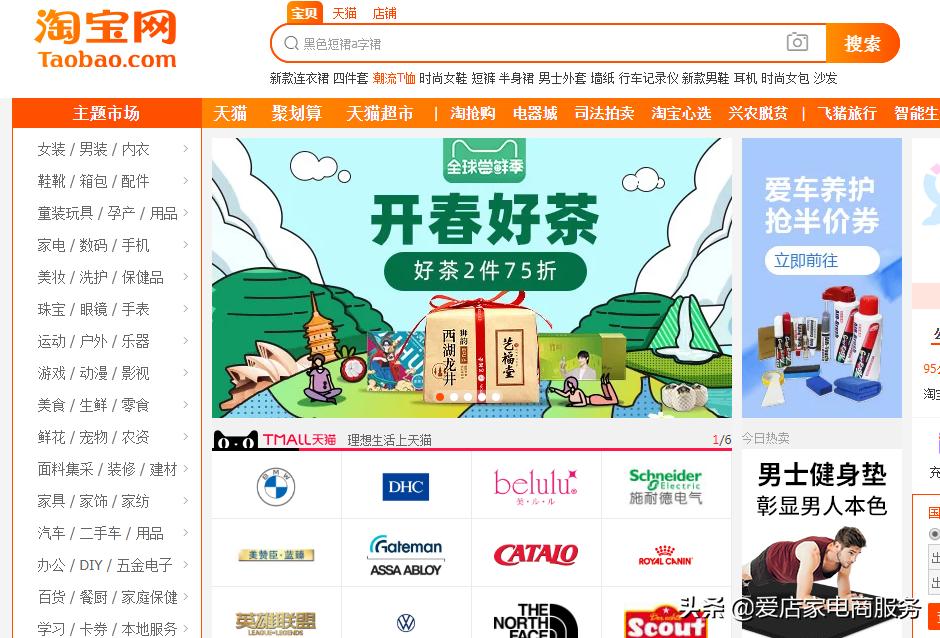Open 聚划算 in the navigation bar
The height and width of the screenshot is (638, 940).
click(x=297, y=113)
